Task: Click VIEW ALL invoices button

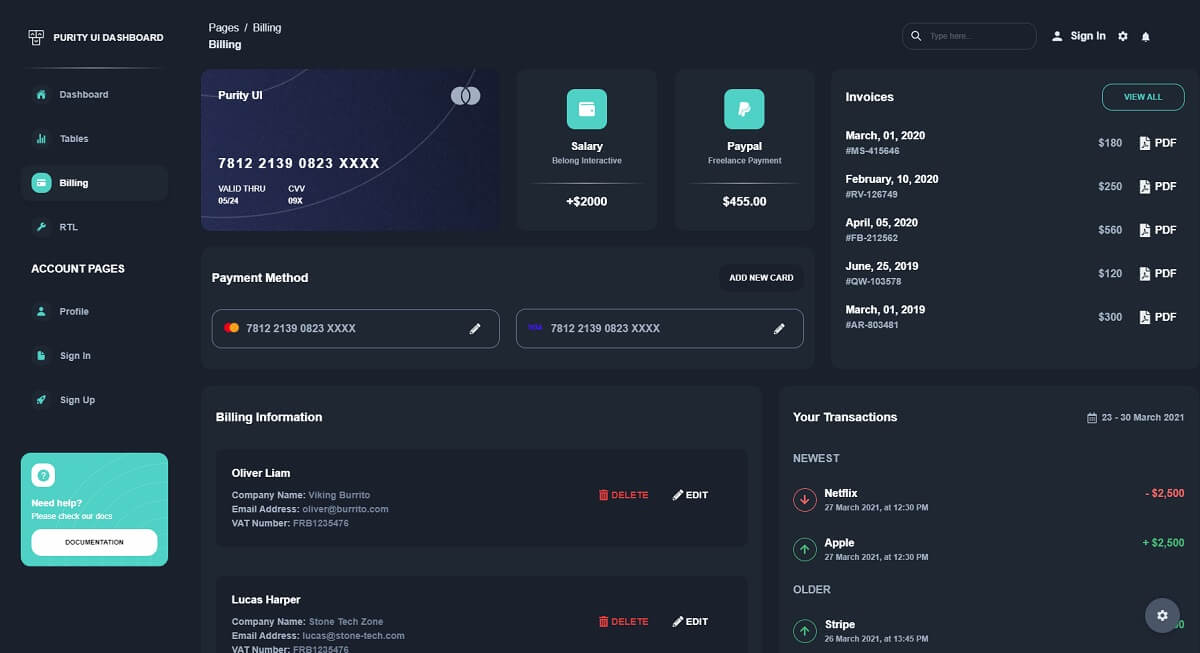Action: (x=1143, y=97)
